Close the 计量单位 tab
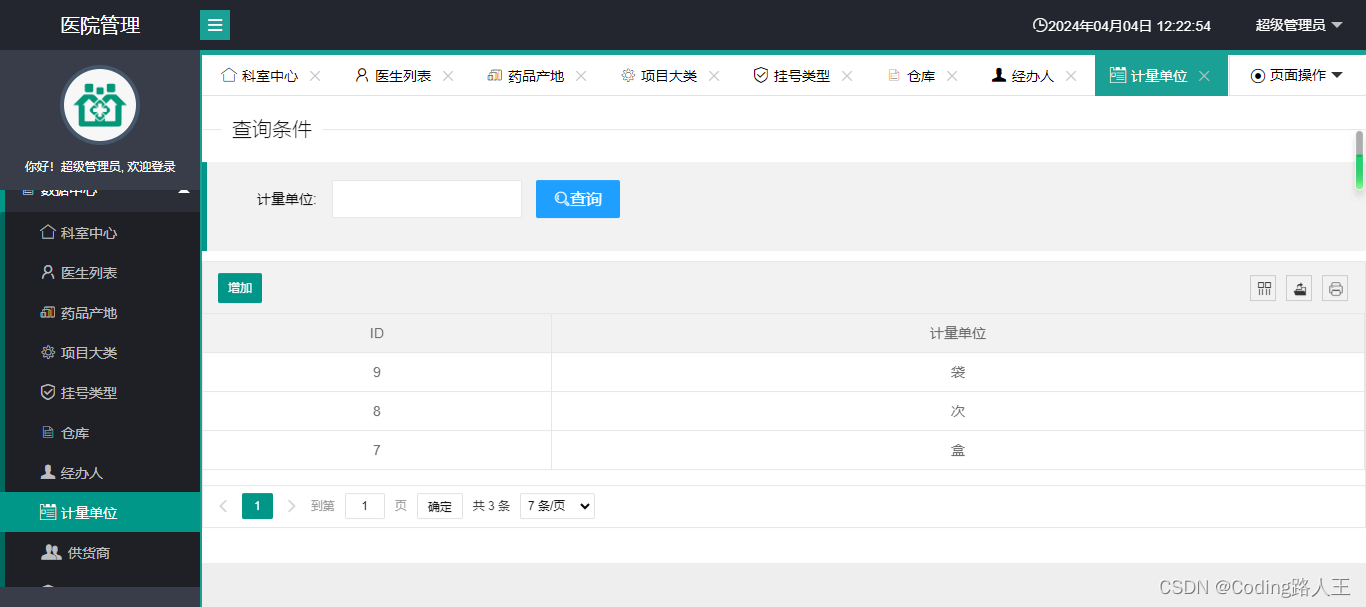 [1204, 75]
